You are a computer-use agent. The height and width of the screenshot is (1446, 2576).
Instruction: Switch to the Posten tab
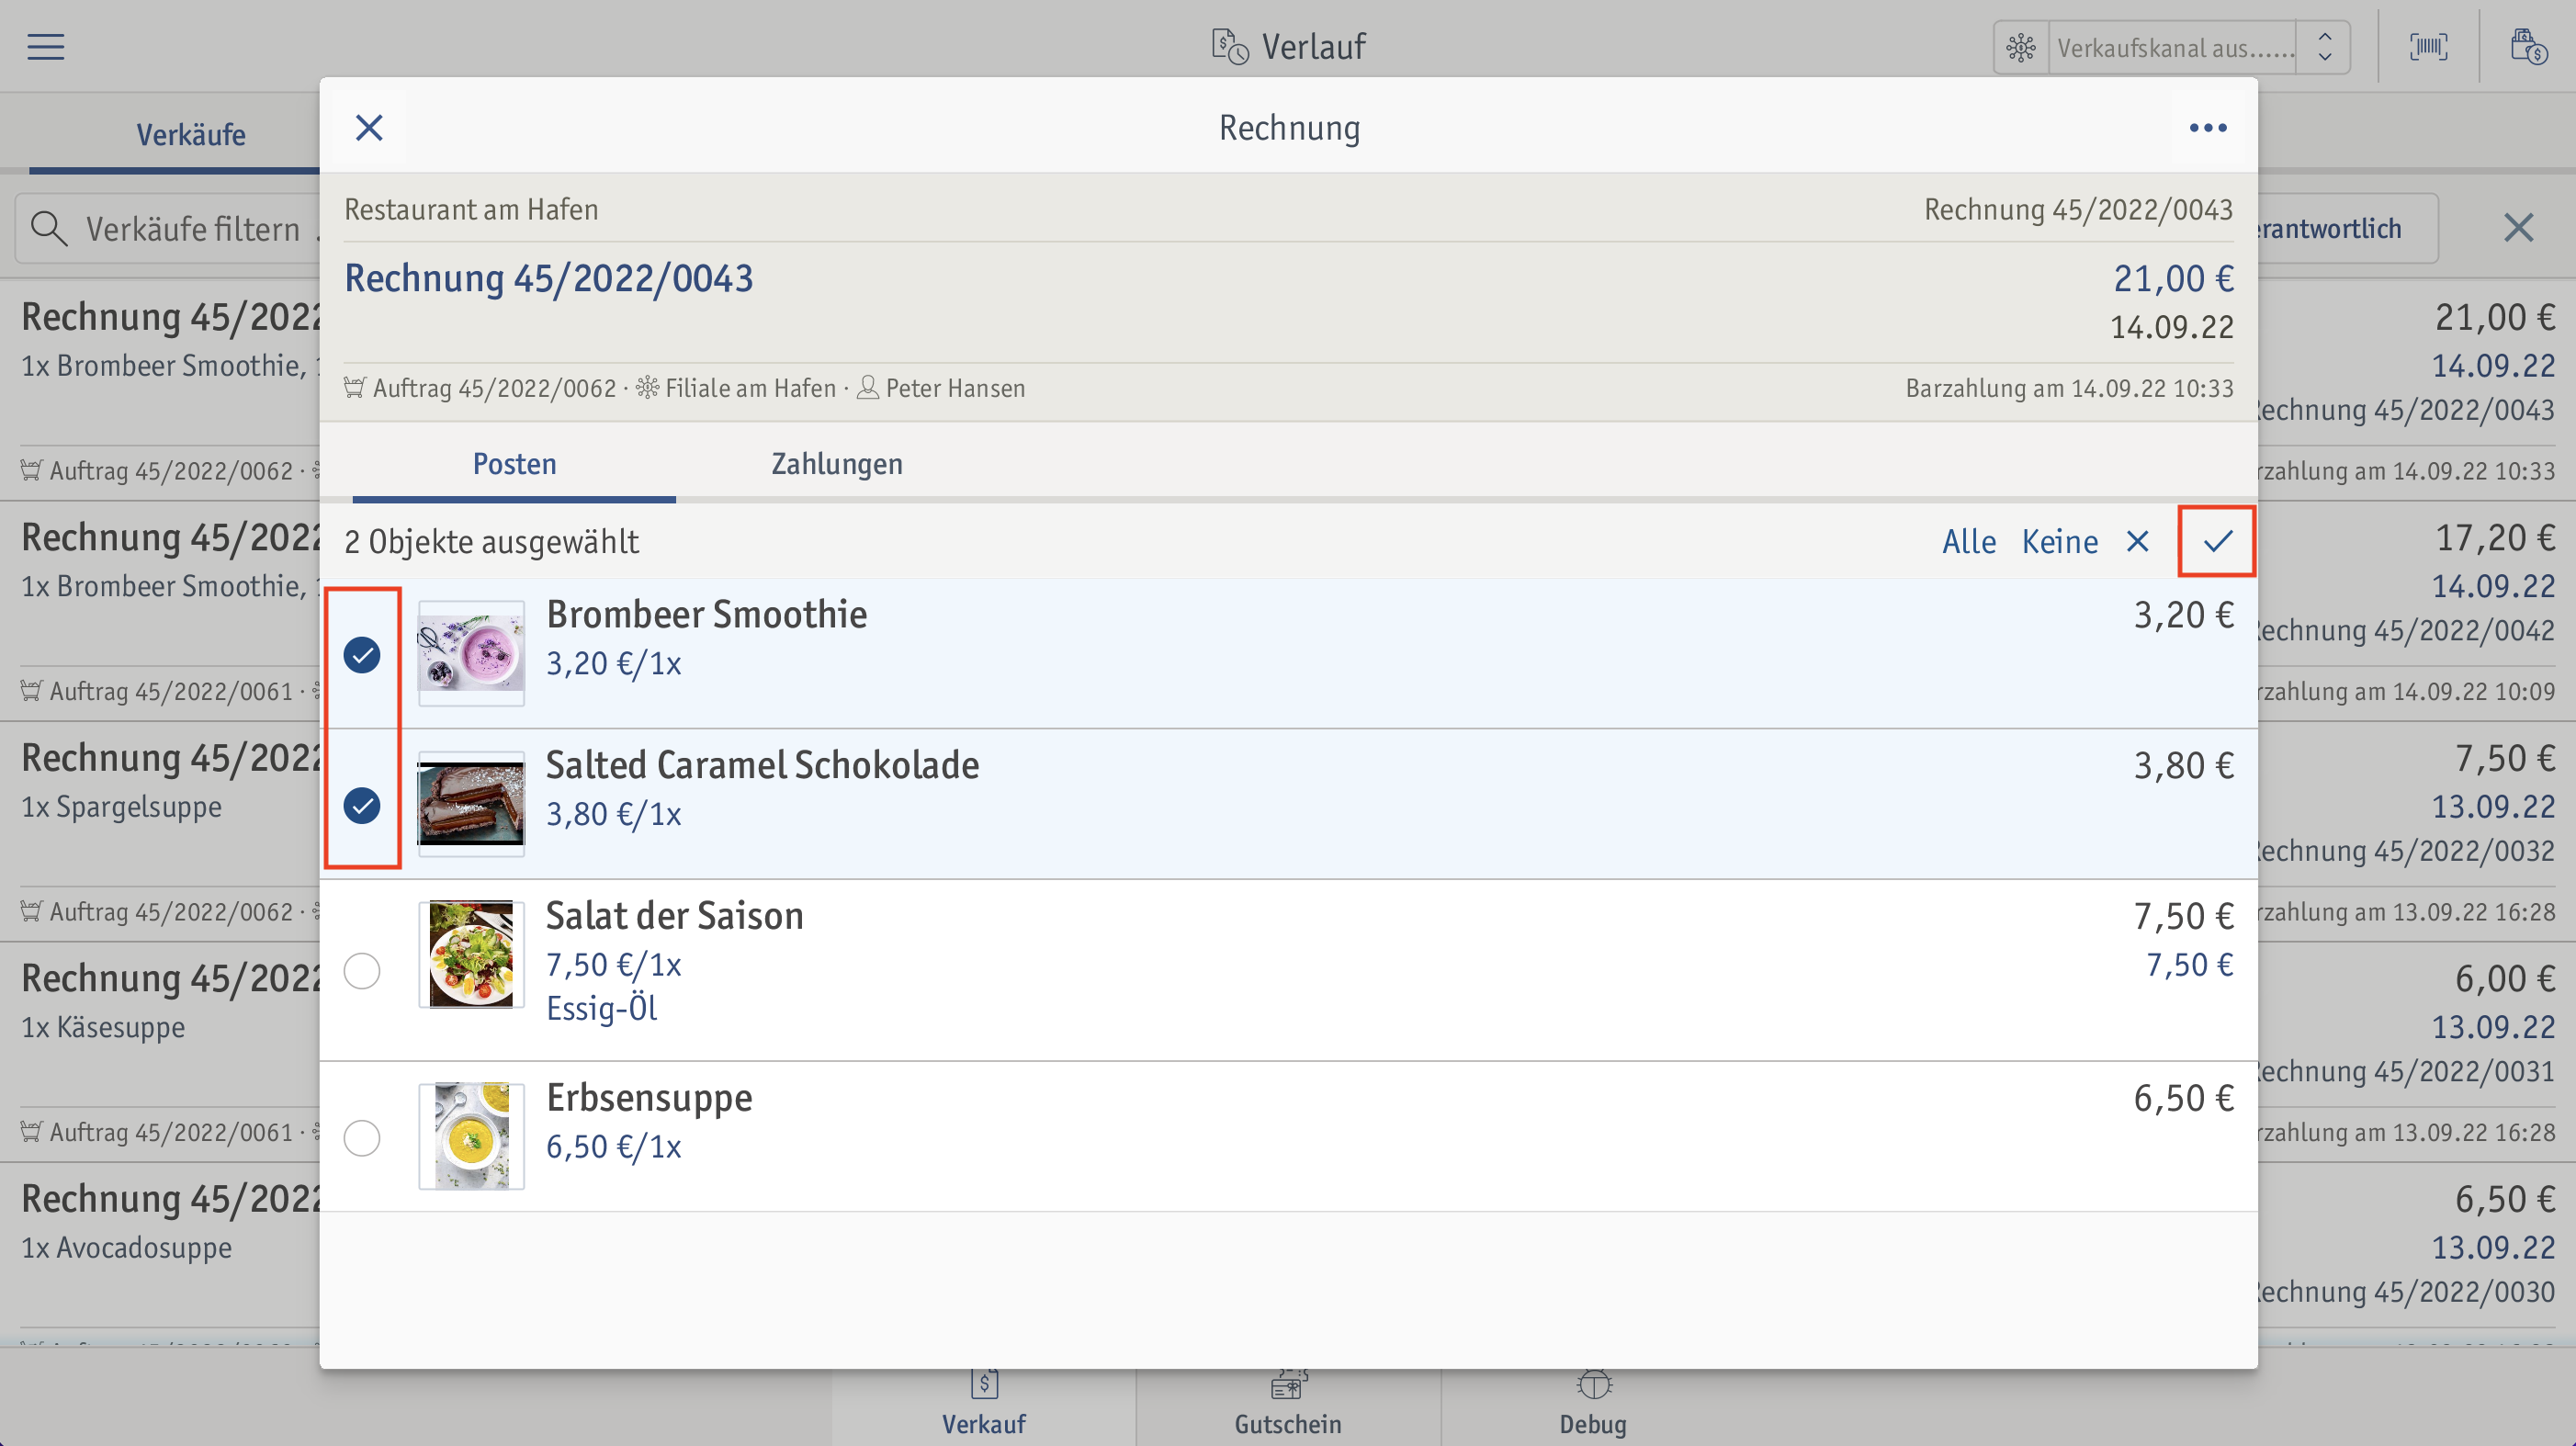click(x=514, y=464)
